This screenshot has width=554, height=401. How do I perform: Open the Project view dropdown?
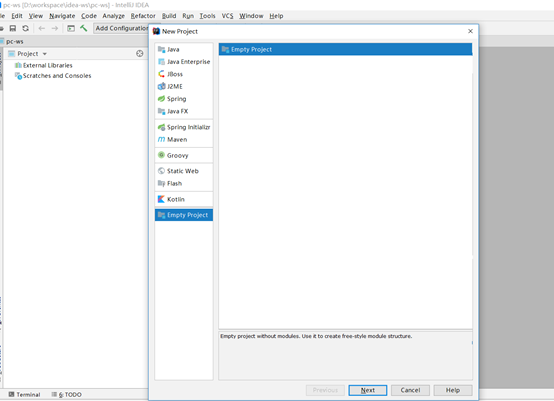coord(28,54)
